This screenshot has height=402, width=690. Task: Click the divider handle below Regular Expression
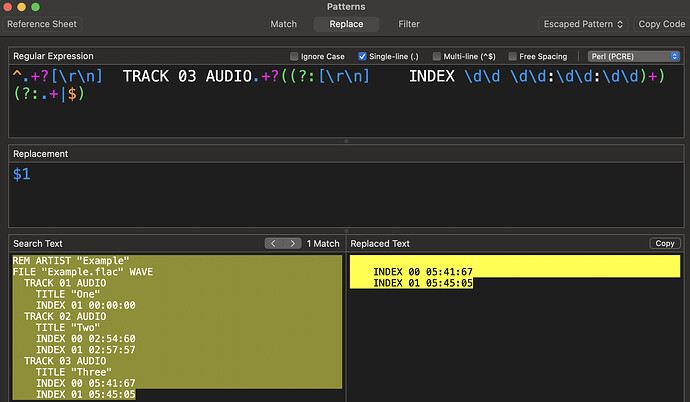[x=346, y=141]
